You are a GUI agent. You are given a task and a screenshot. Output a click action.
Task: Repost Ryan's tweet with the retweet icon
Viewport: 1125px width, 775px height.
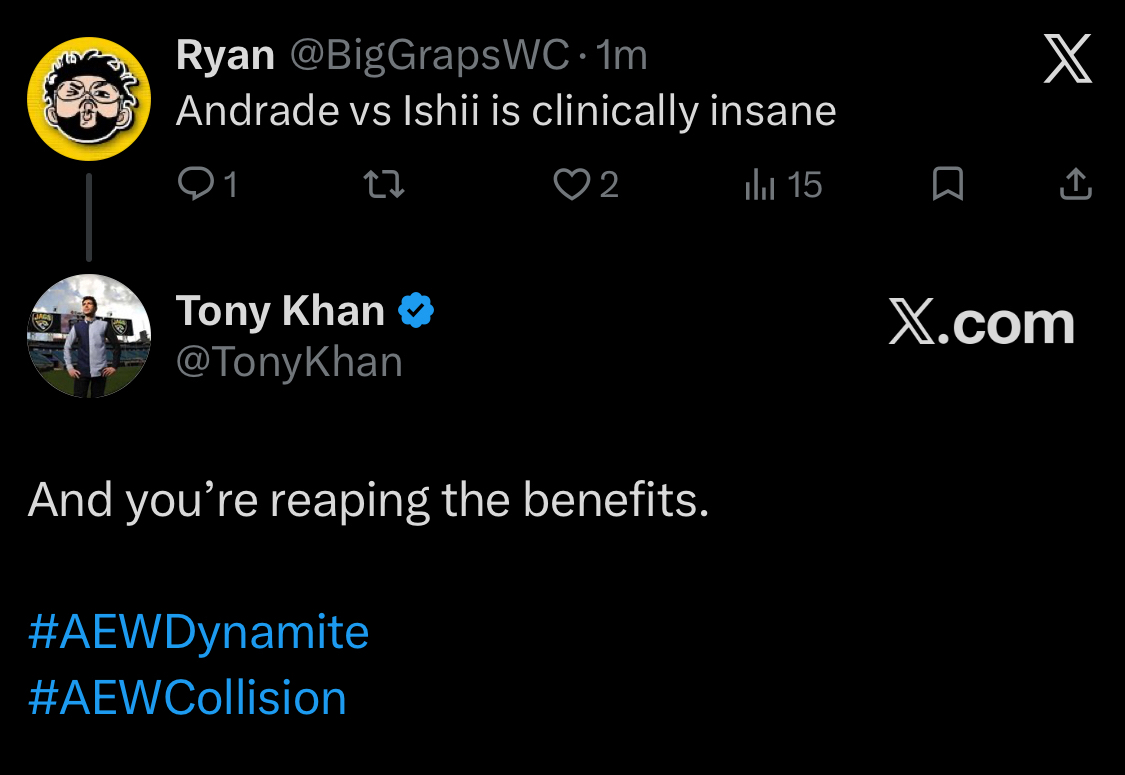[385, 184]
